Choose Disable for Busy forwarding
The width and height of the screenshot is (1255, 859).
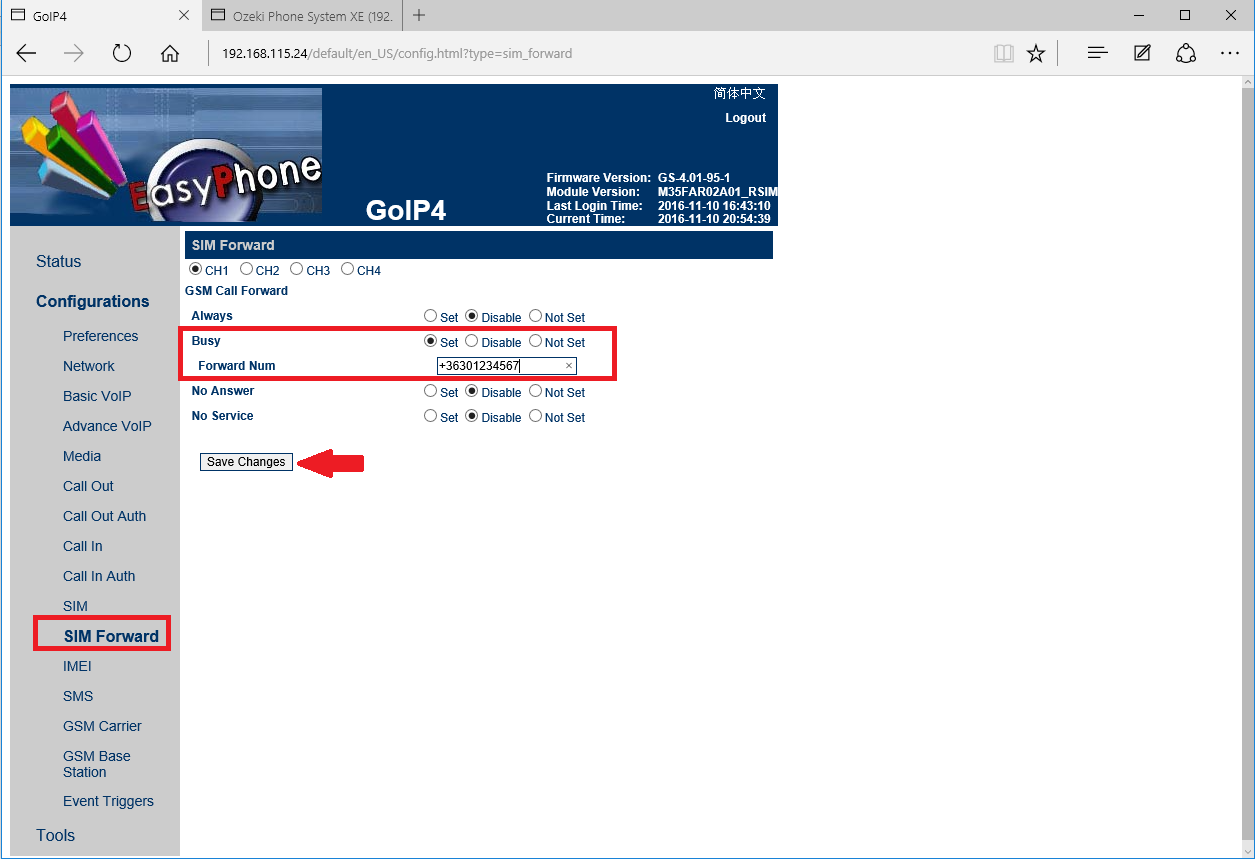[472, 341]
